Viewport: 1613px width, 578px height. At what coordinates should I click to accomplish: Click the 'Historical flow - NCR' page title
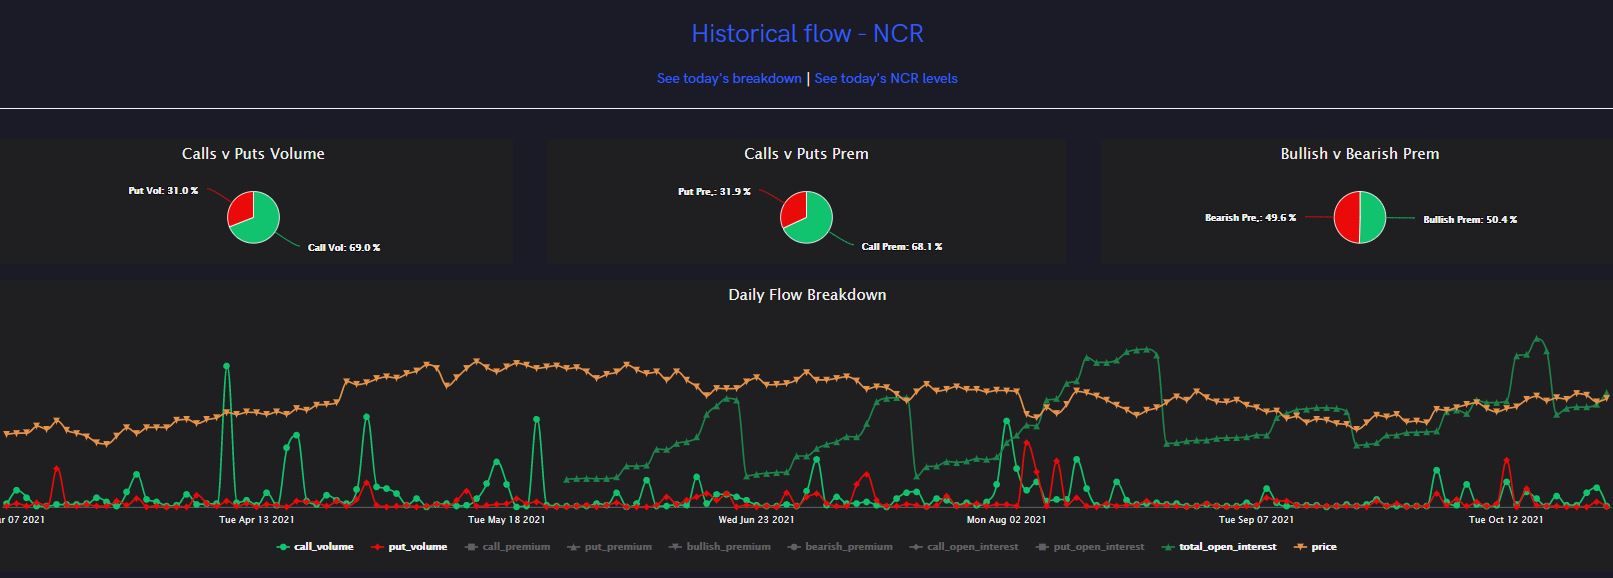[x=807, y=34]
